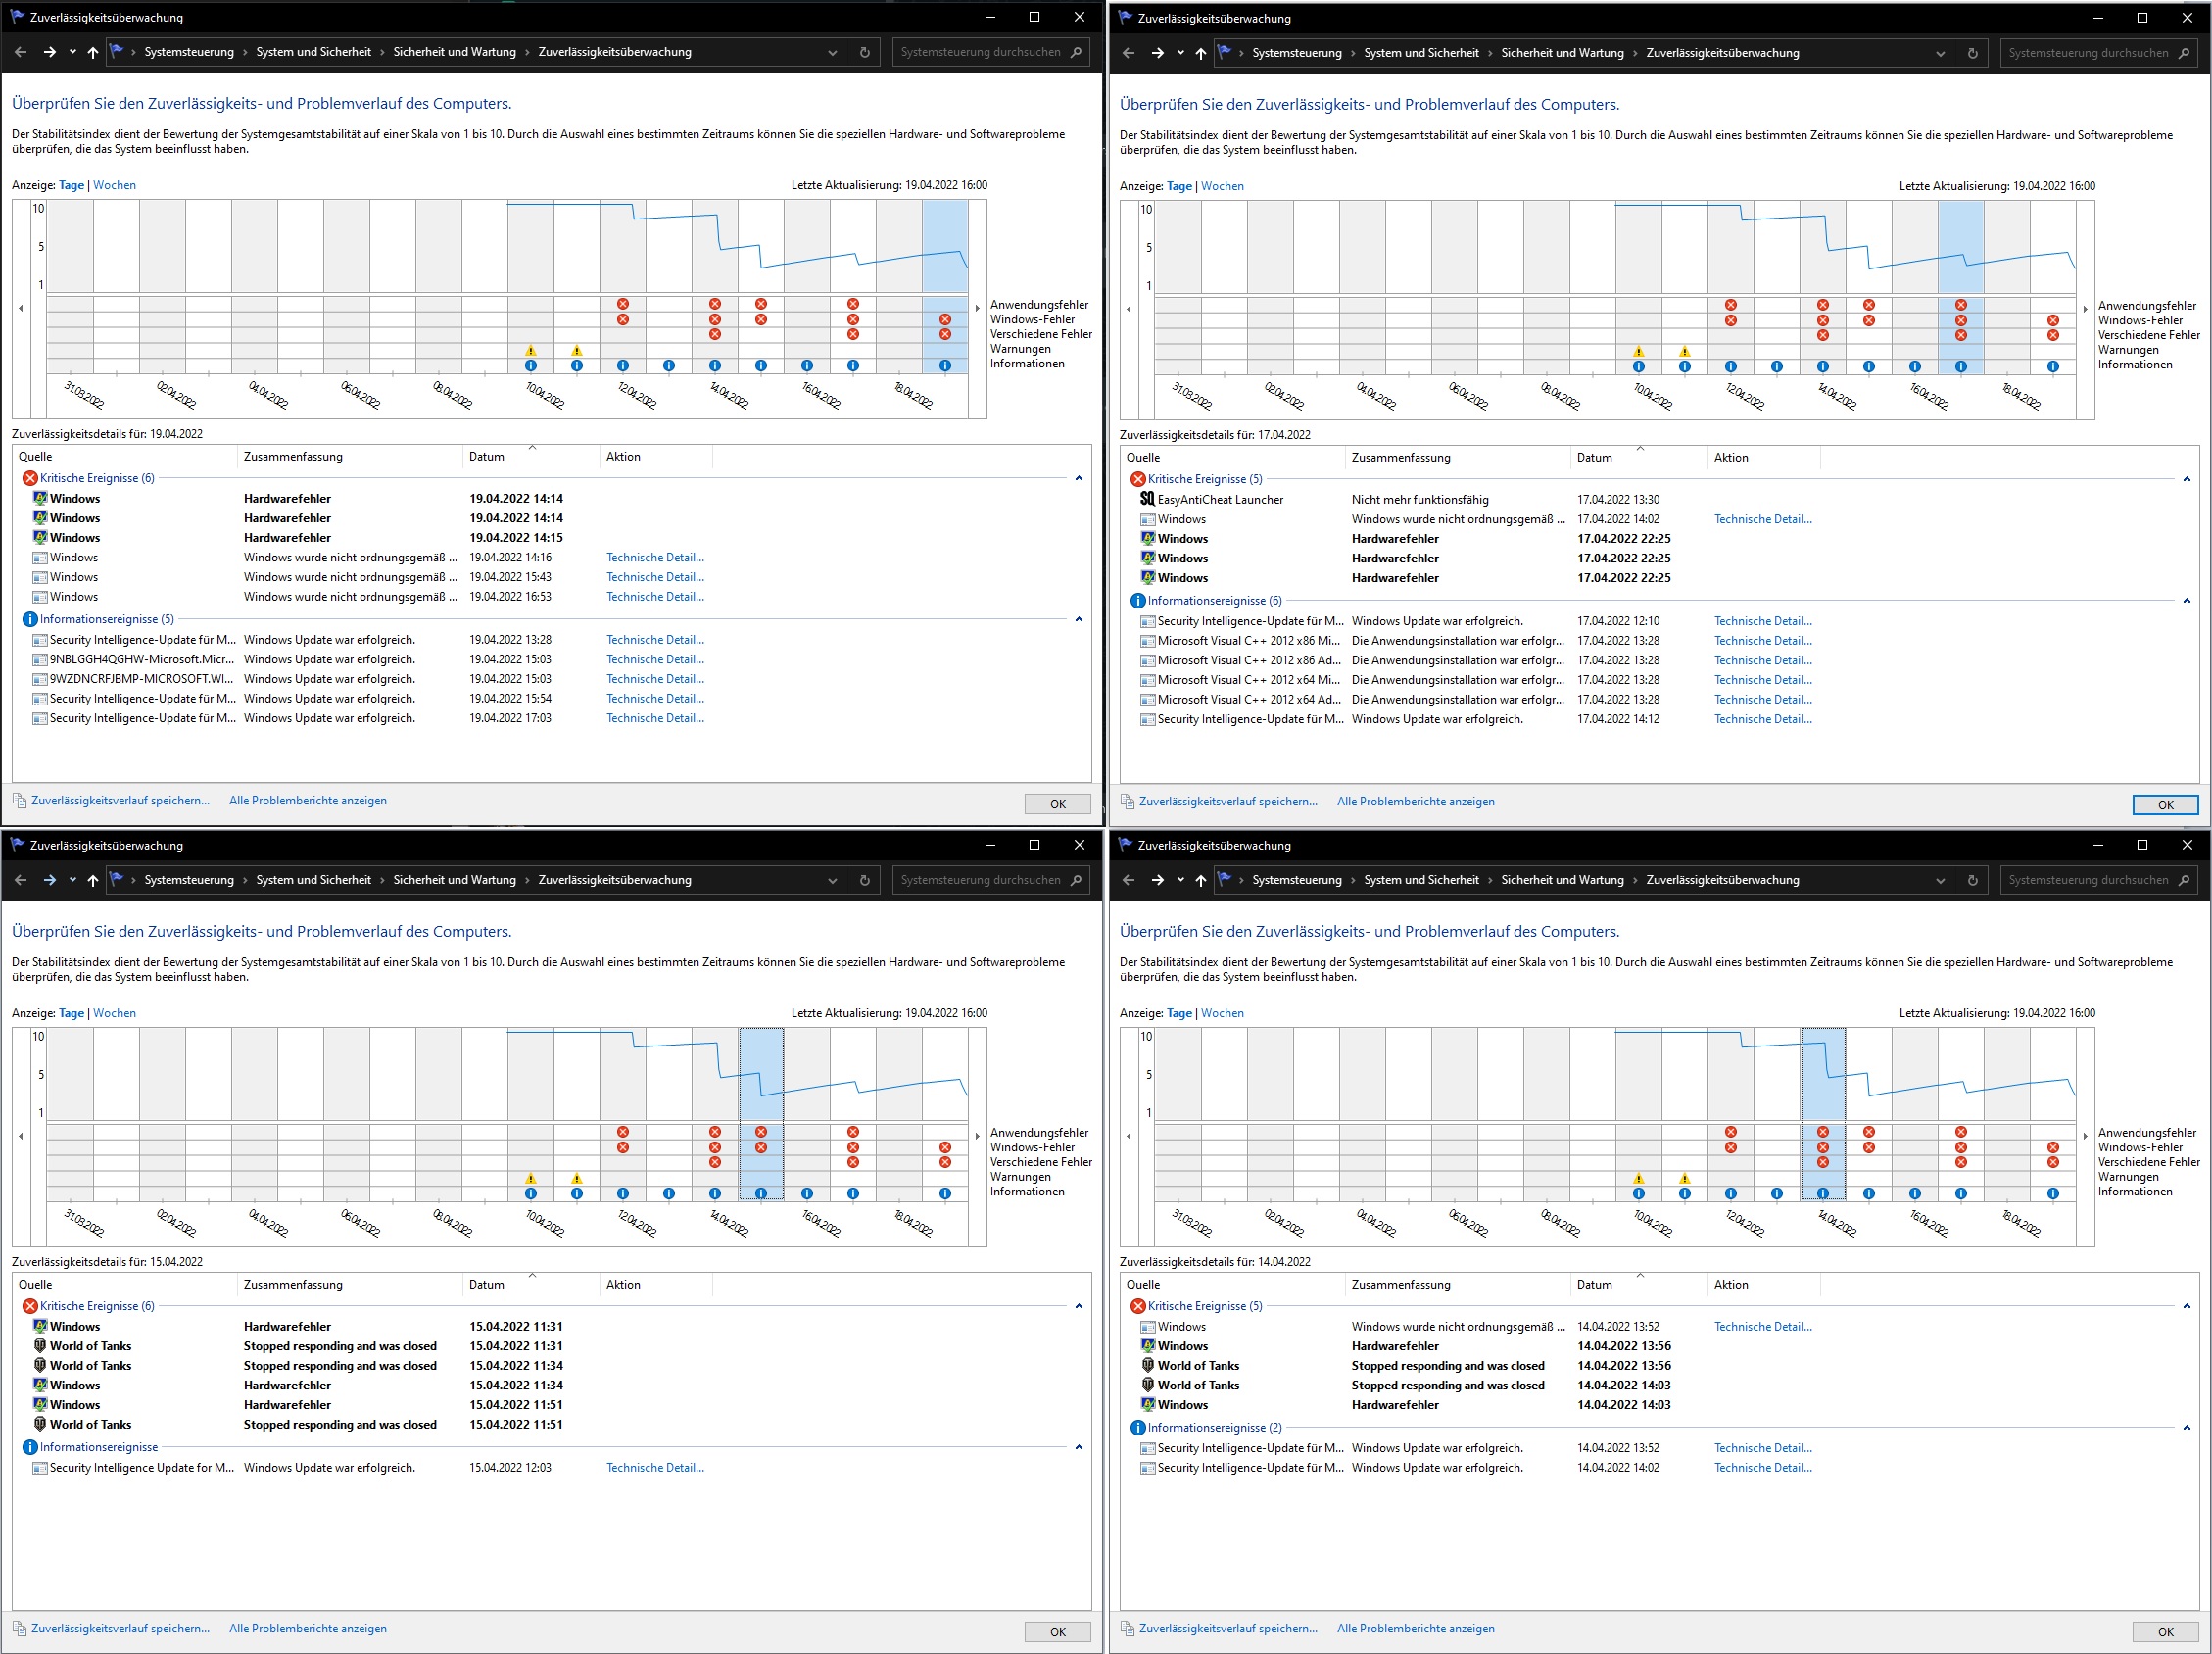Screen dimensions: 2212x1654
Task: Click Sicherheit und Wartung breadcrumb in 15.04.2022 window
Action: (x=454, y=880)
